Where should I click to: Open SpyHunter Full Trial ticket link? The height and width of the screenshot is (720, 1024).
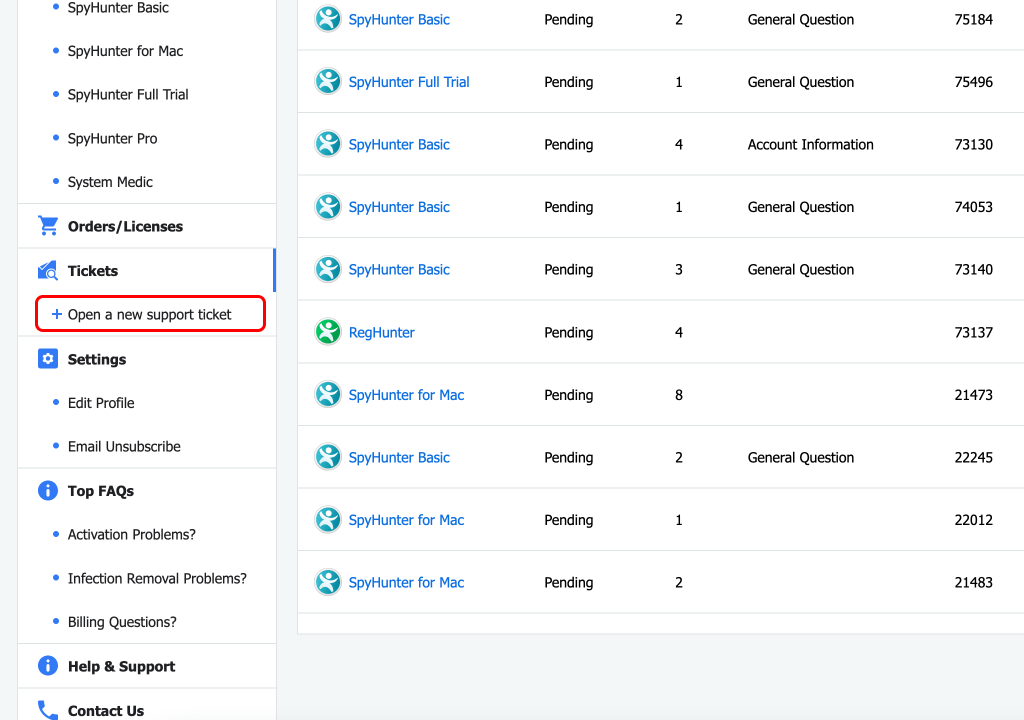tap(408, 82)
